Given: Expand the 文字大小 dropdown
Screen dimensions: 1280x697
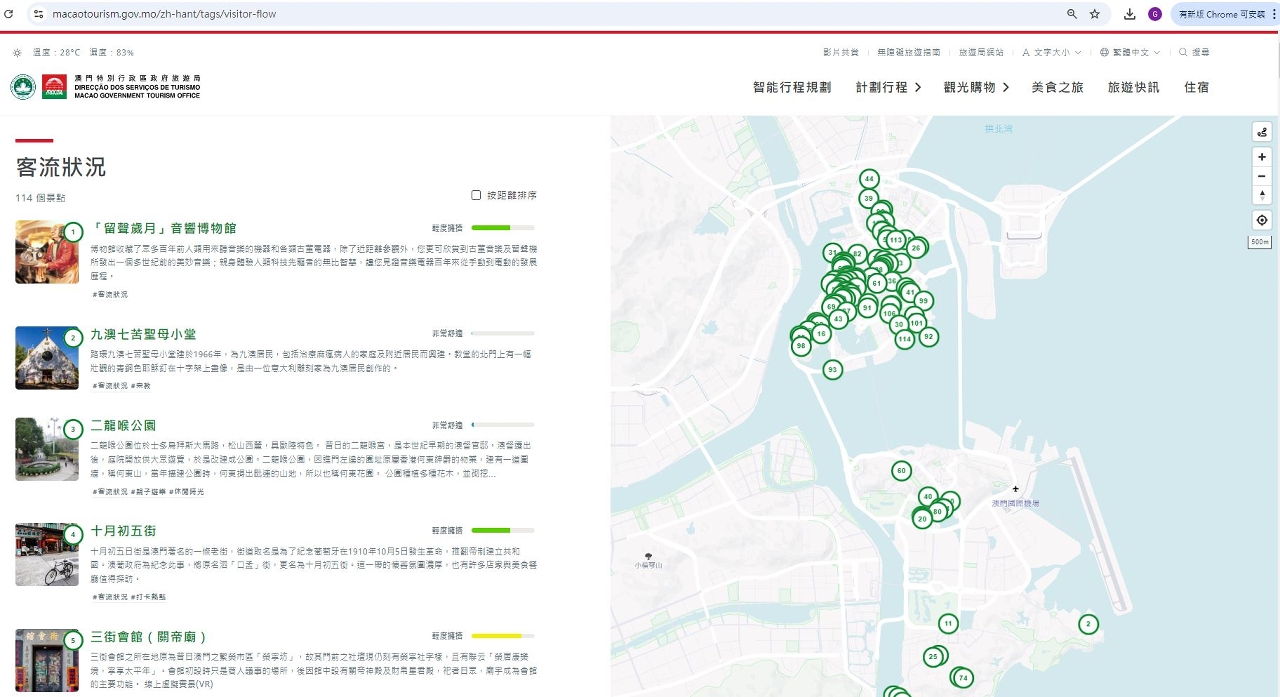Looking at the screenshot, I should click(1046, 52).
